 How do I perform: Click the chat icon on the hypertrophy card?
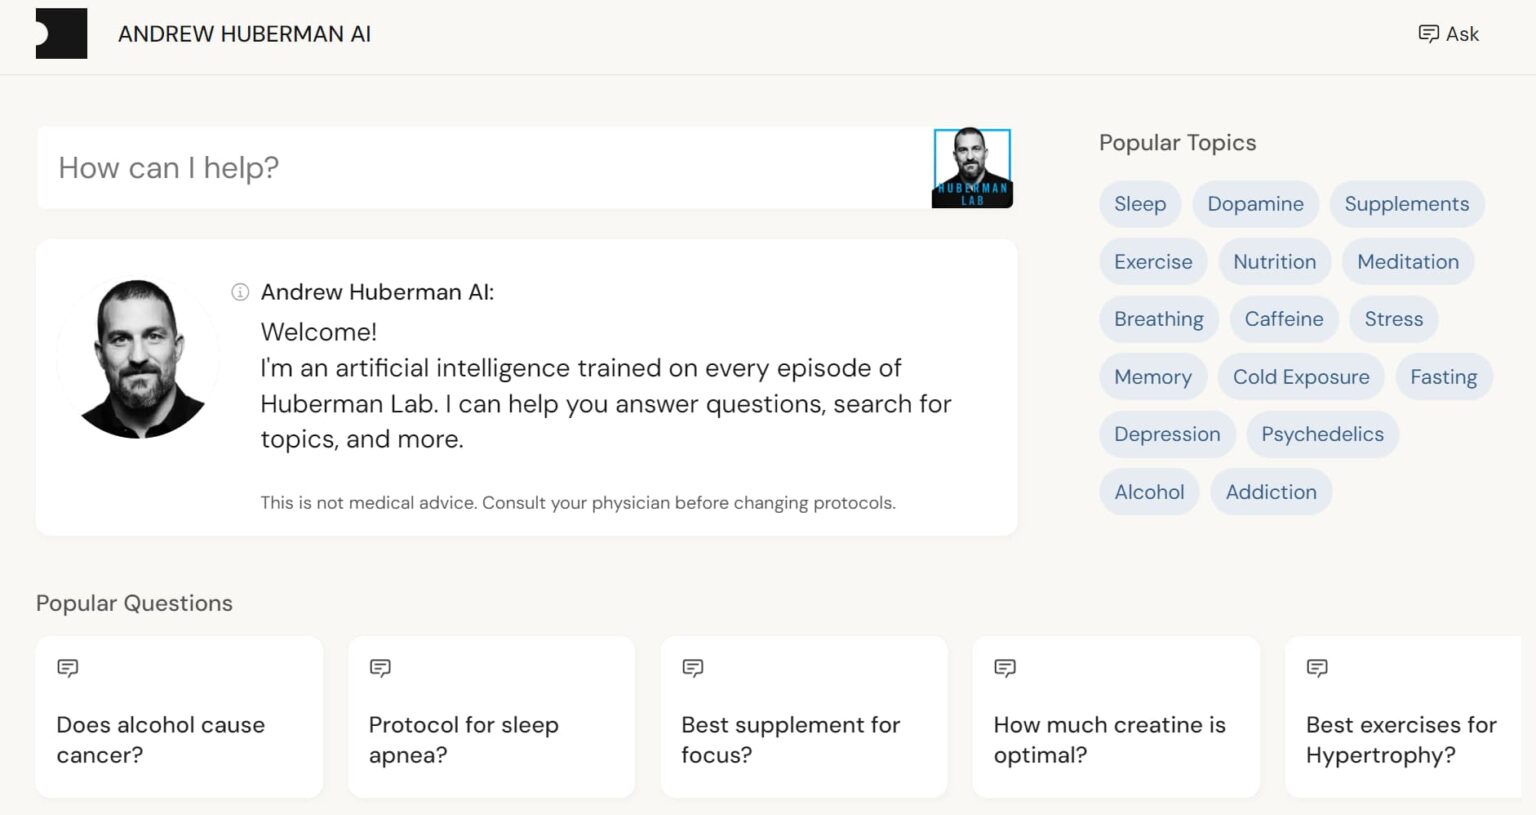(x=1316, y=668)
